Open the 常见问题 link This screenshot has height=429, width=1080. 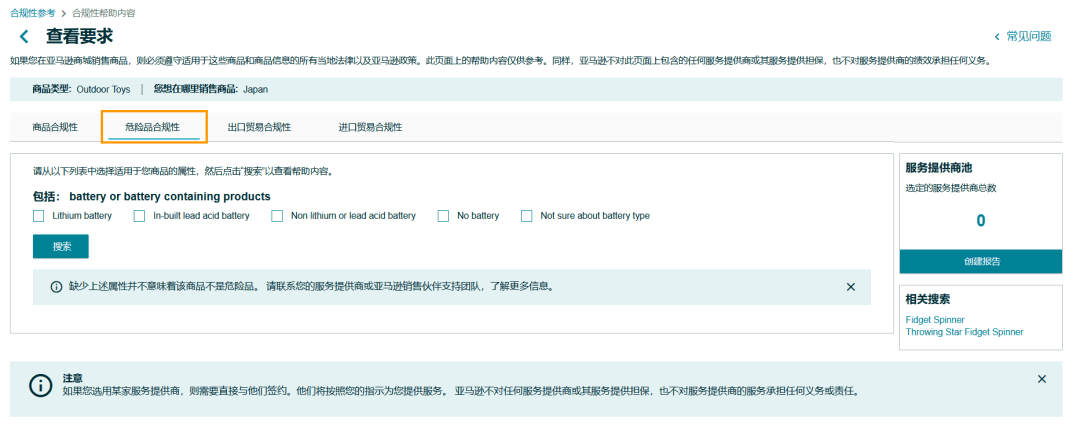tap(1028, 36)
